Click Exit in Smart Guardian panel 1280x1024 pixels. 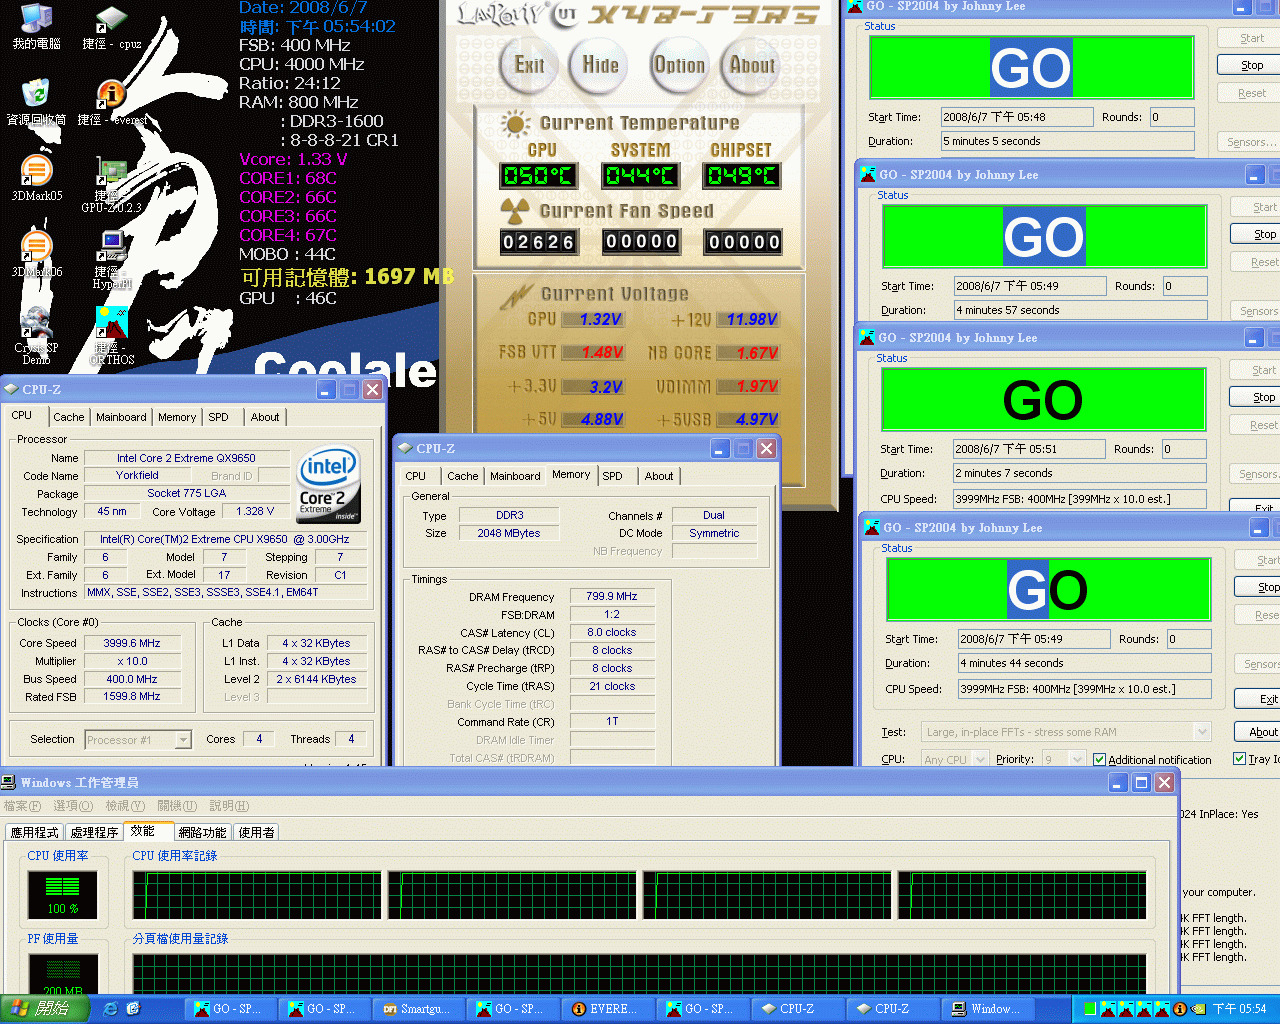tap(529, 66)
